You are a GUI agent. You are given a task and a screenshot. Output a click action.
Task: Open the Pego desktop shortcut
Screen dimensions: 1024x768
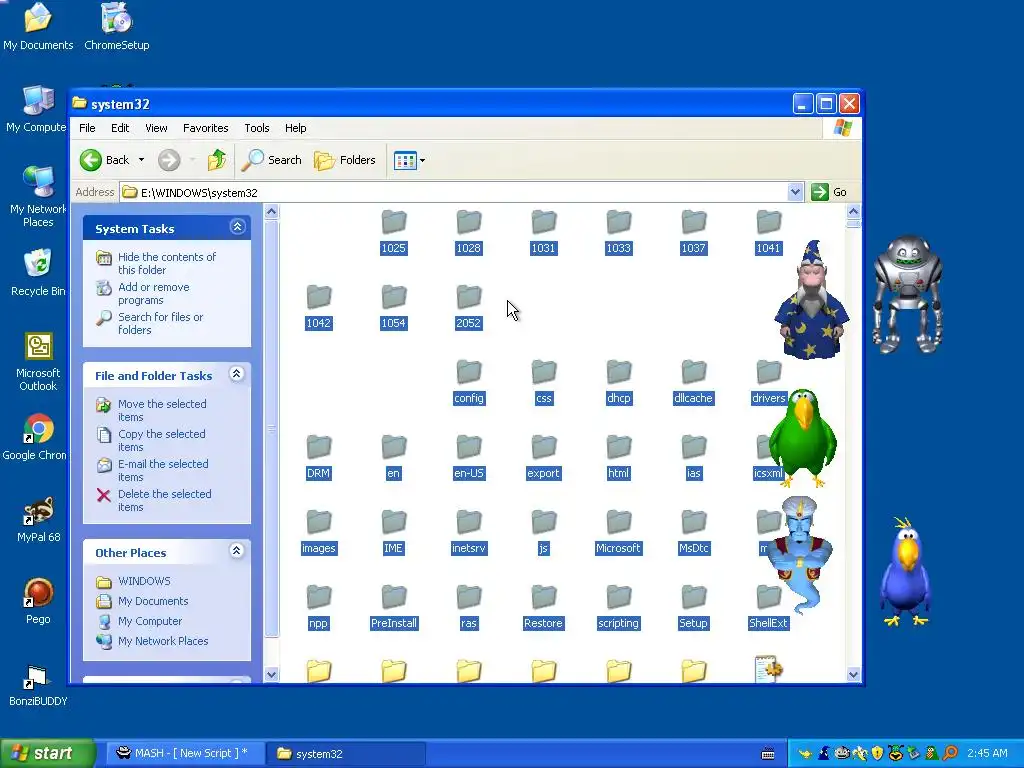tap(38, 601)
